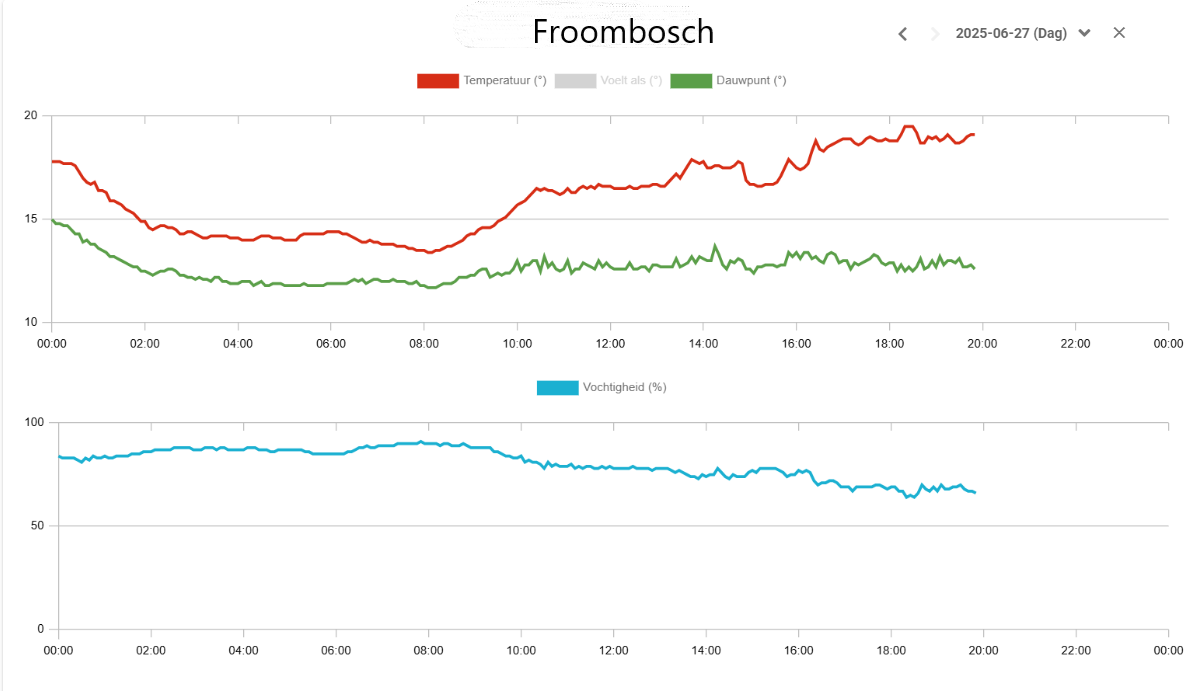
Task: Click the greyed-out next day arrow
Action: [935, 34]
